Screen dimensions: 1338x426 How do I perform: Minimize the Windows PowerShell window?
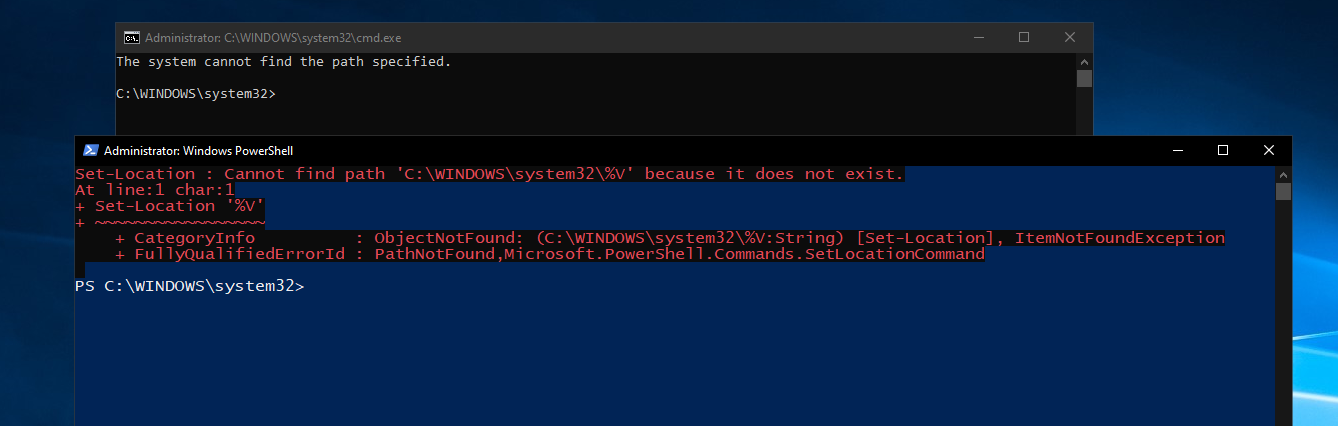[x=1176, y=150]
